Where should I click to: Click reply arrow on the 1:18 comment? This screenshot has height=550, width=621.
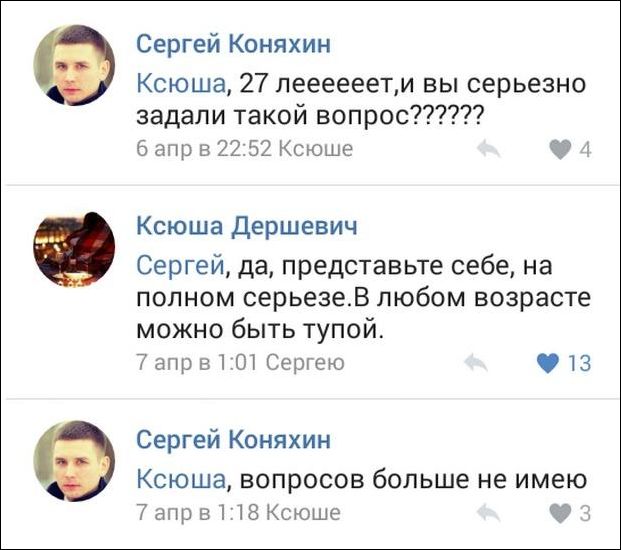(488, 514)
